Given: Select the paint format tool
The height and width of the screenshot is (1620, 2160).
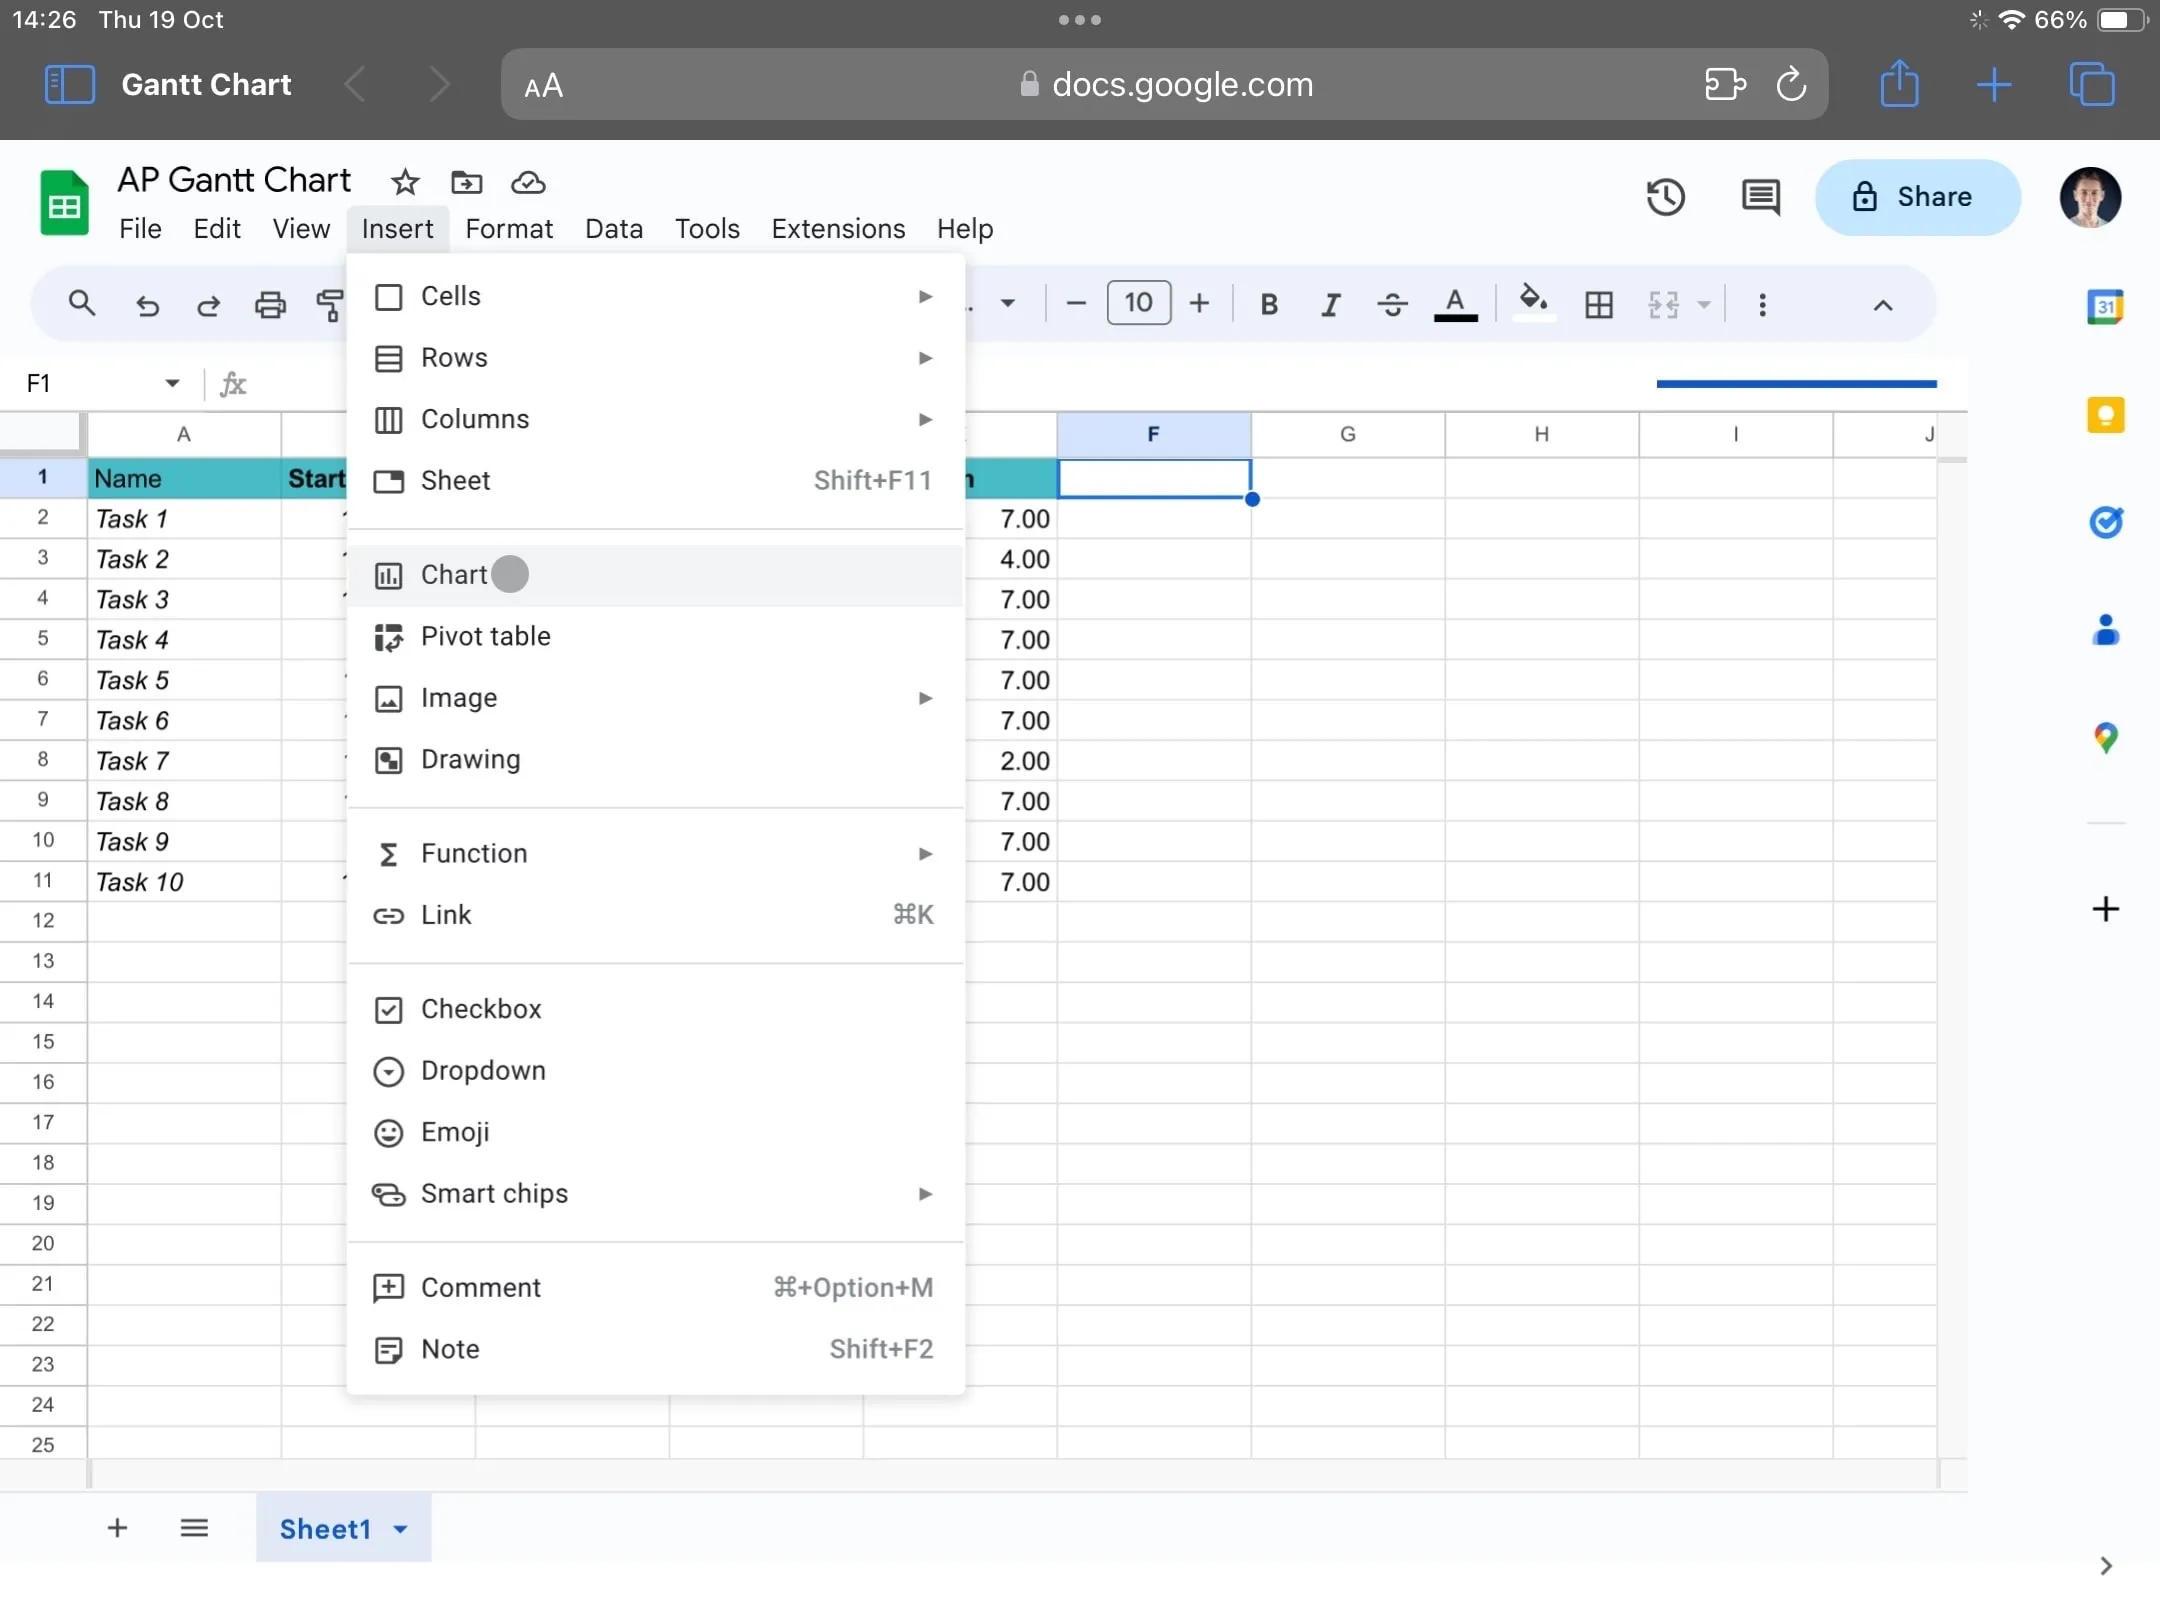Looking at the screenshot, I should coord(330,305).
